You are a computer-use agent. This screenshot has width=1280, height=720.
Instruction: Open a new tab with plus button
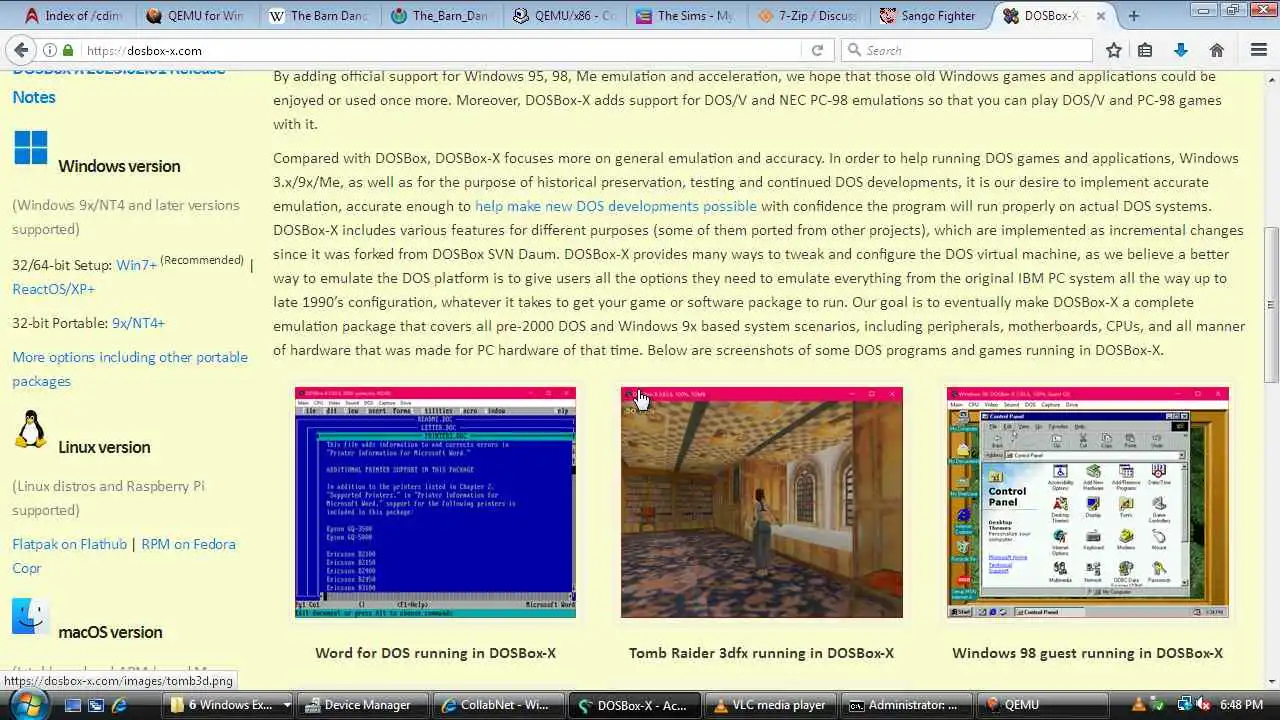pos(1133,16)
